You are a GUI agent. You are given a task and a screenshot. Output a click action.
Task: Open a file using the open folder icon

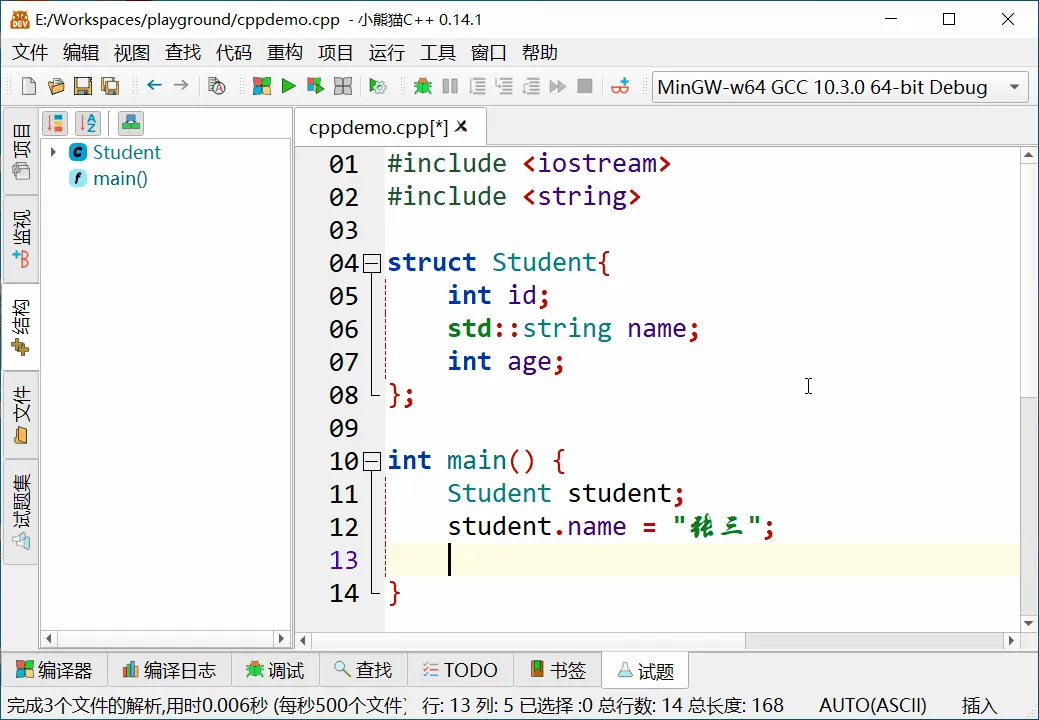(56, 87)
